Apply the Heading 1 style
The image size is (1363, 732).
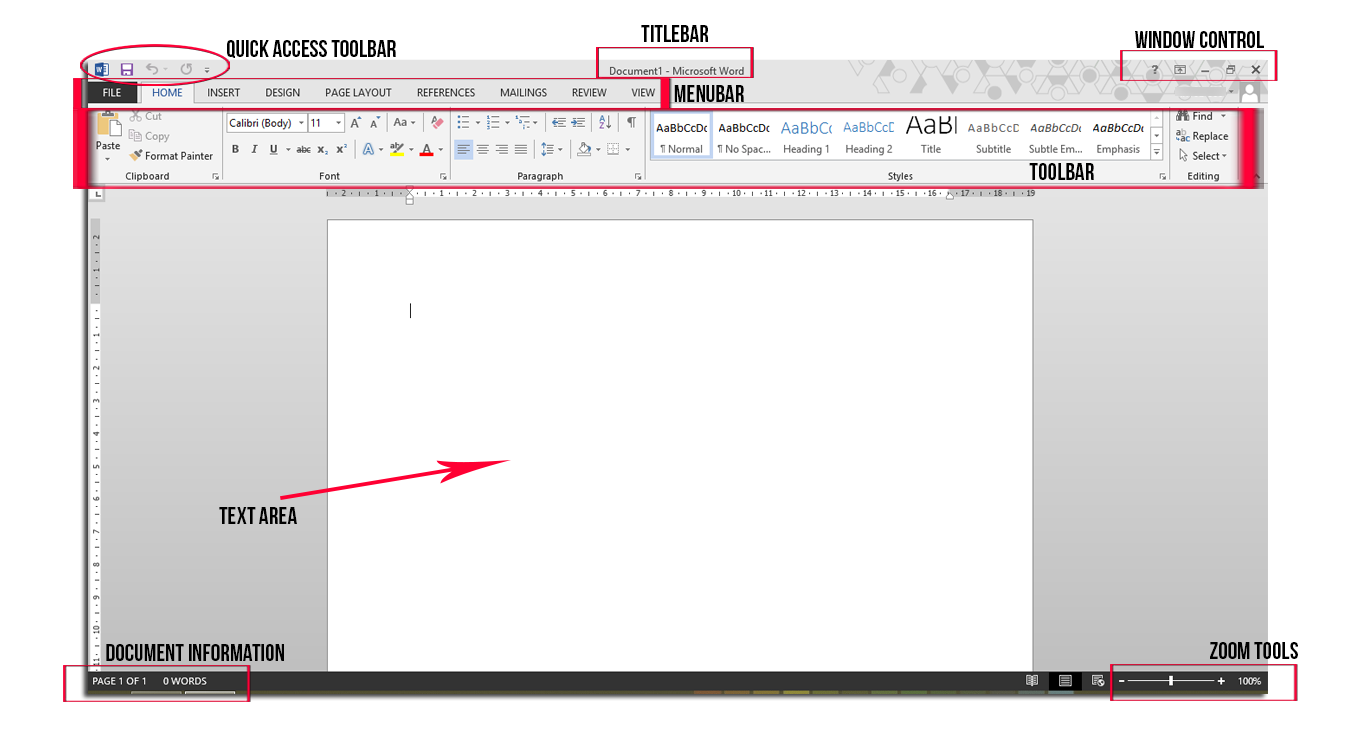click(x=806, y=135)
